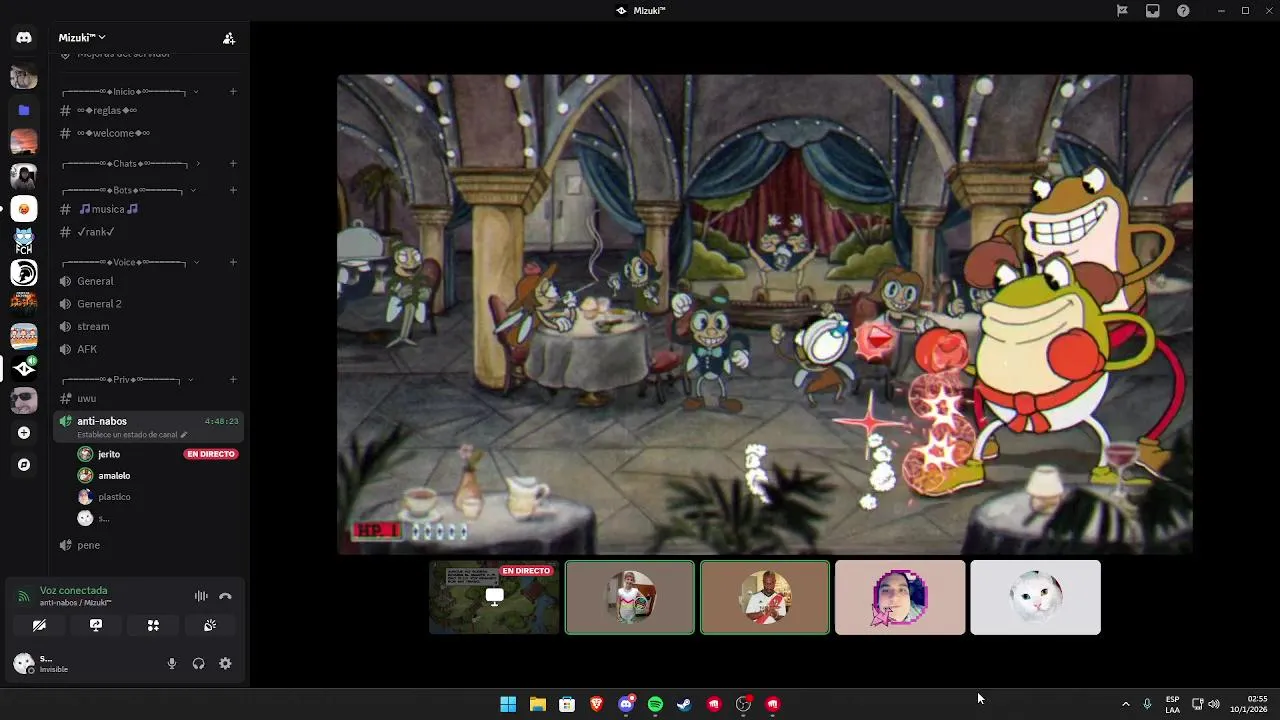The width and height of the screenshot is (1280, 720).
Task: Click the white spartan helmet server icon
Action: tap(24, 273)
